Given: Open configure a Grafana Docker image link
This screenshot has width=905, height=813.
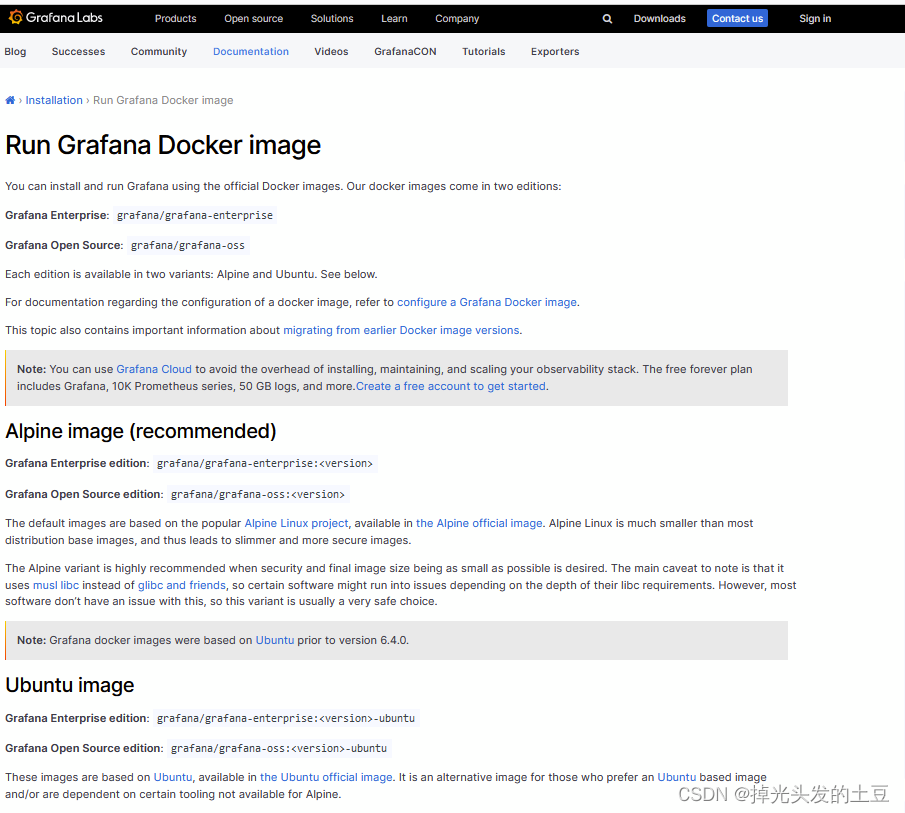Looking at the screenshot, I should tap(487, 302).
